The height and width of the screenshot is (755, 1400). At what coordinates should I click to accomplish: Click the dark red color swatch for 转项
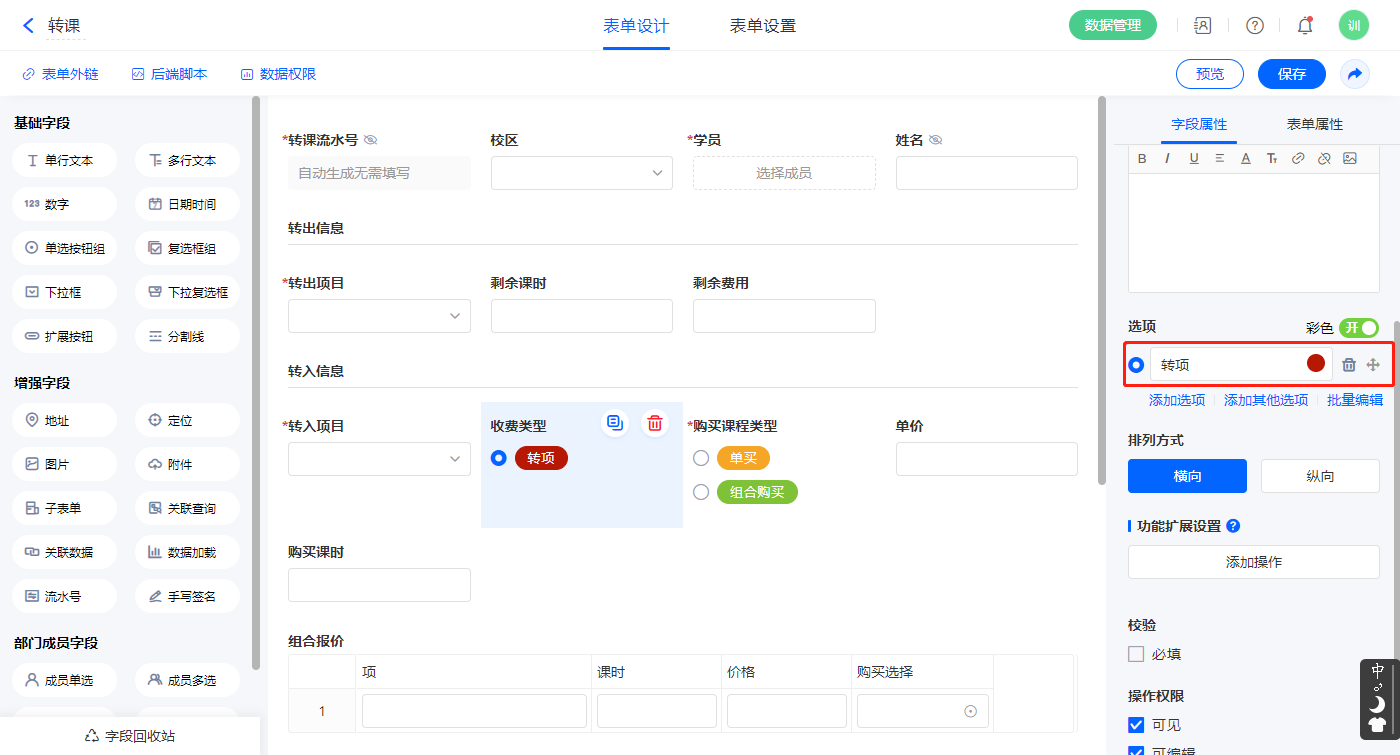(1315, 364)
